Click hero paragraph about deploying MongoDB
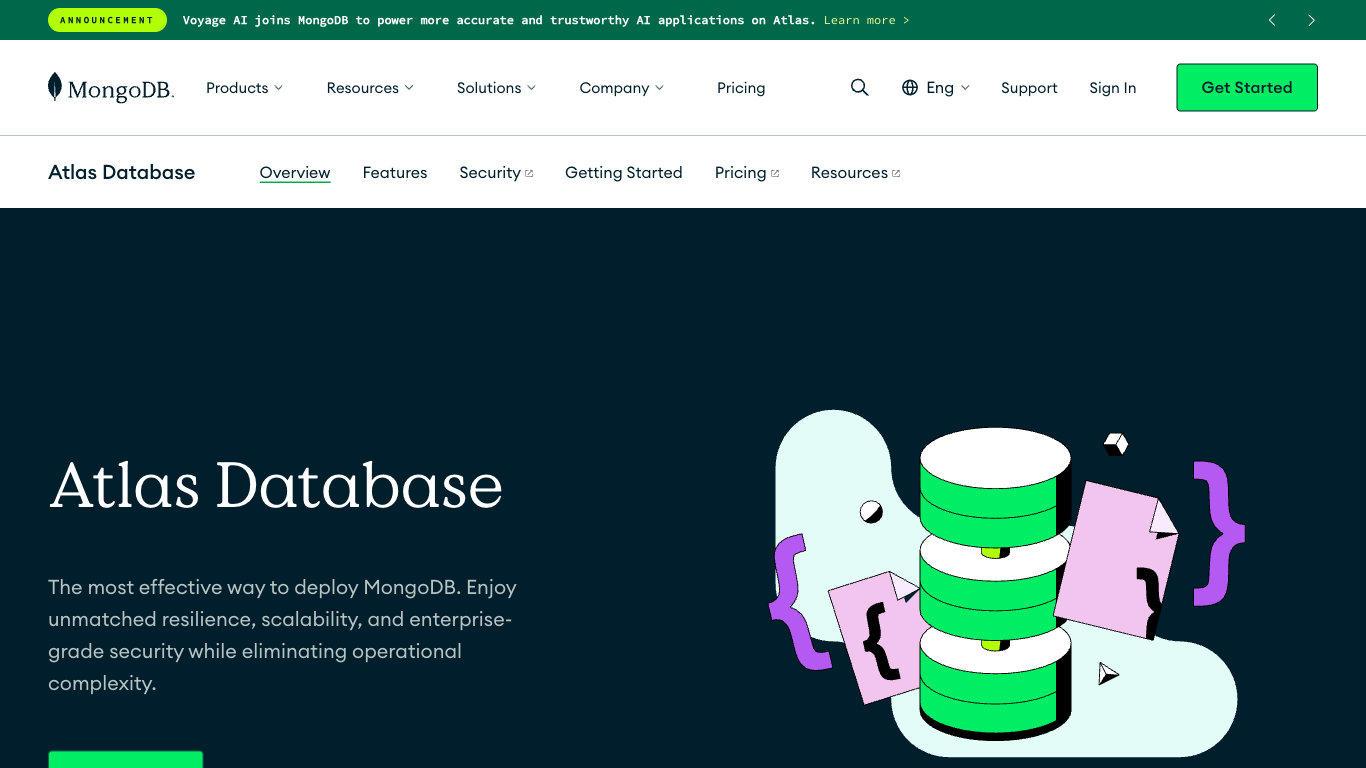 tap(283, 635)
